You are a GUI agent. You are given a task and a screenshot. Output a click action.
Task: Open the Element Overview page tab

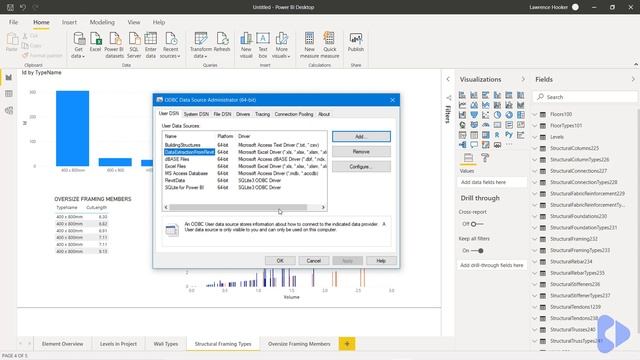(x=62, y=344)
